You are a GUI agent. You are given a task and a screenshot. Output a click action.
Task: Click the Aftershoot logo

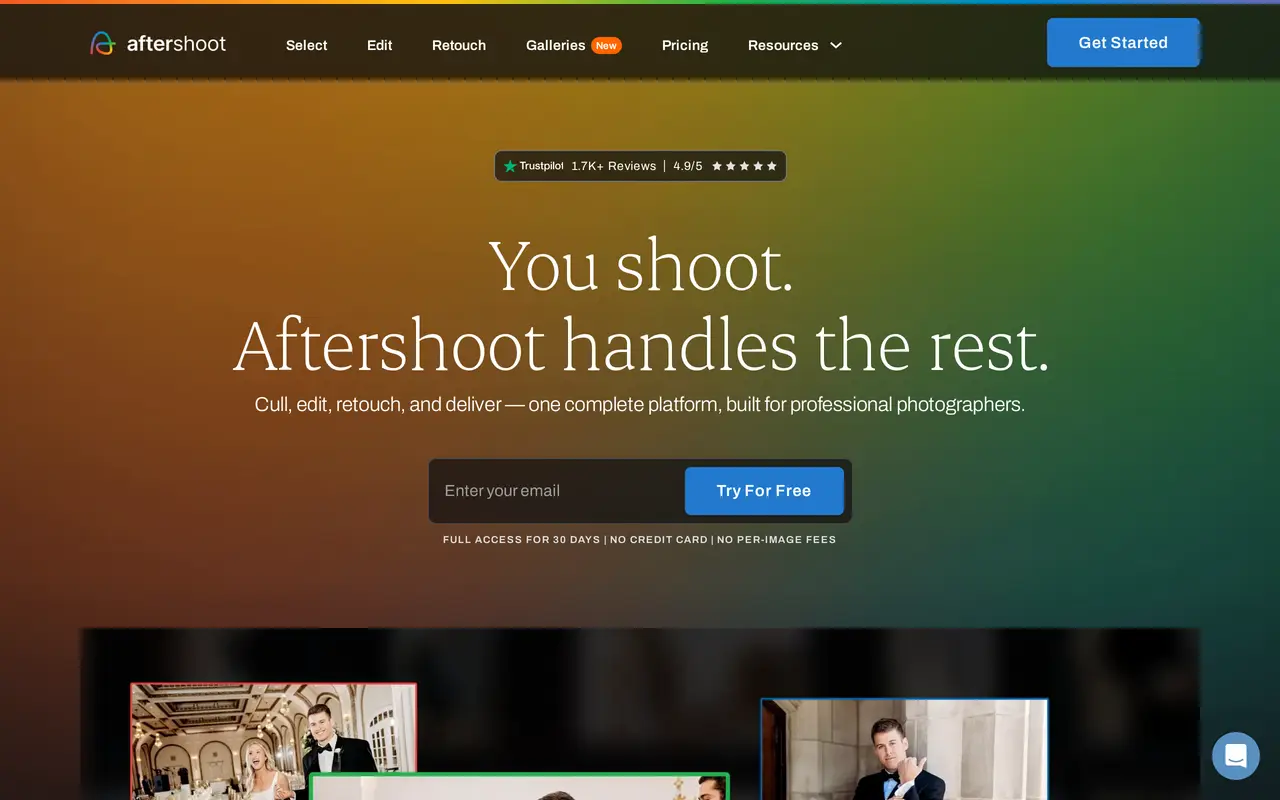[x=158, y=44]
